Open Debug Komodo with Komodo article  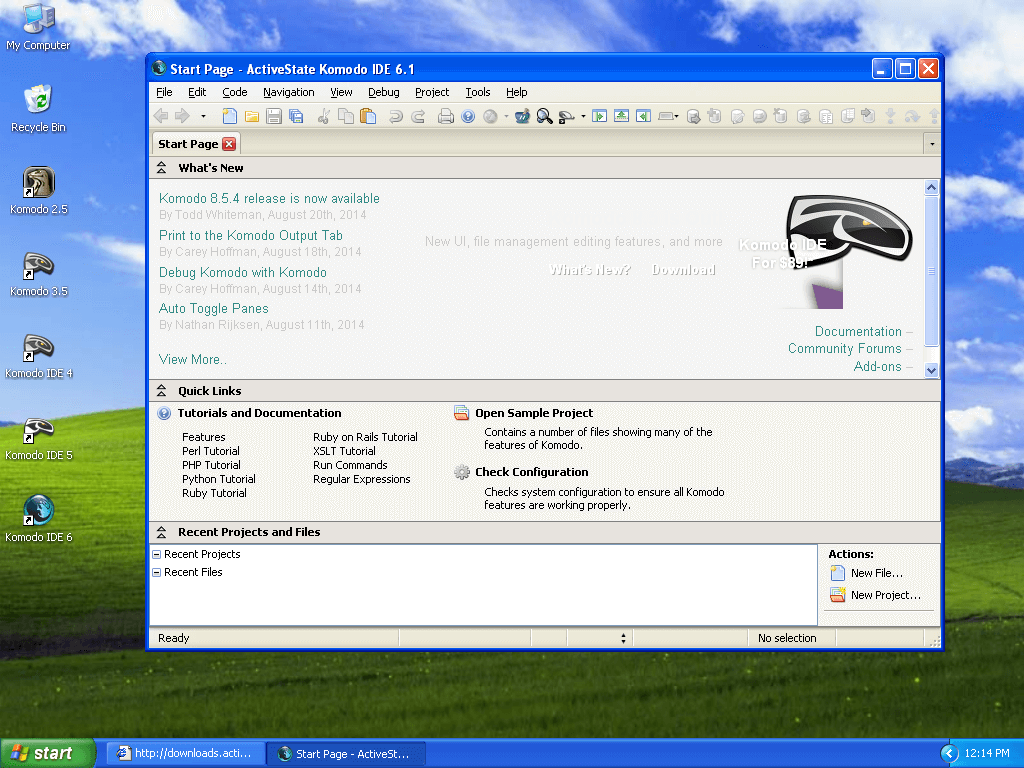[x=243, y=272]
